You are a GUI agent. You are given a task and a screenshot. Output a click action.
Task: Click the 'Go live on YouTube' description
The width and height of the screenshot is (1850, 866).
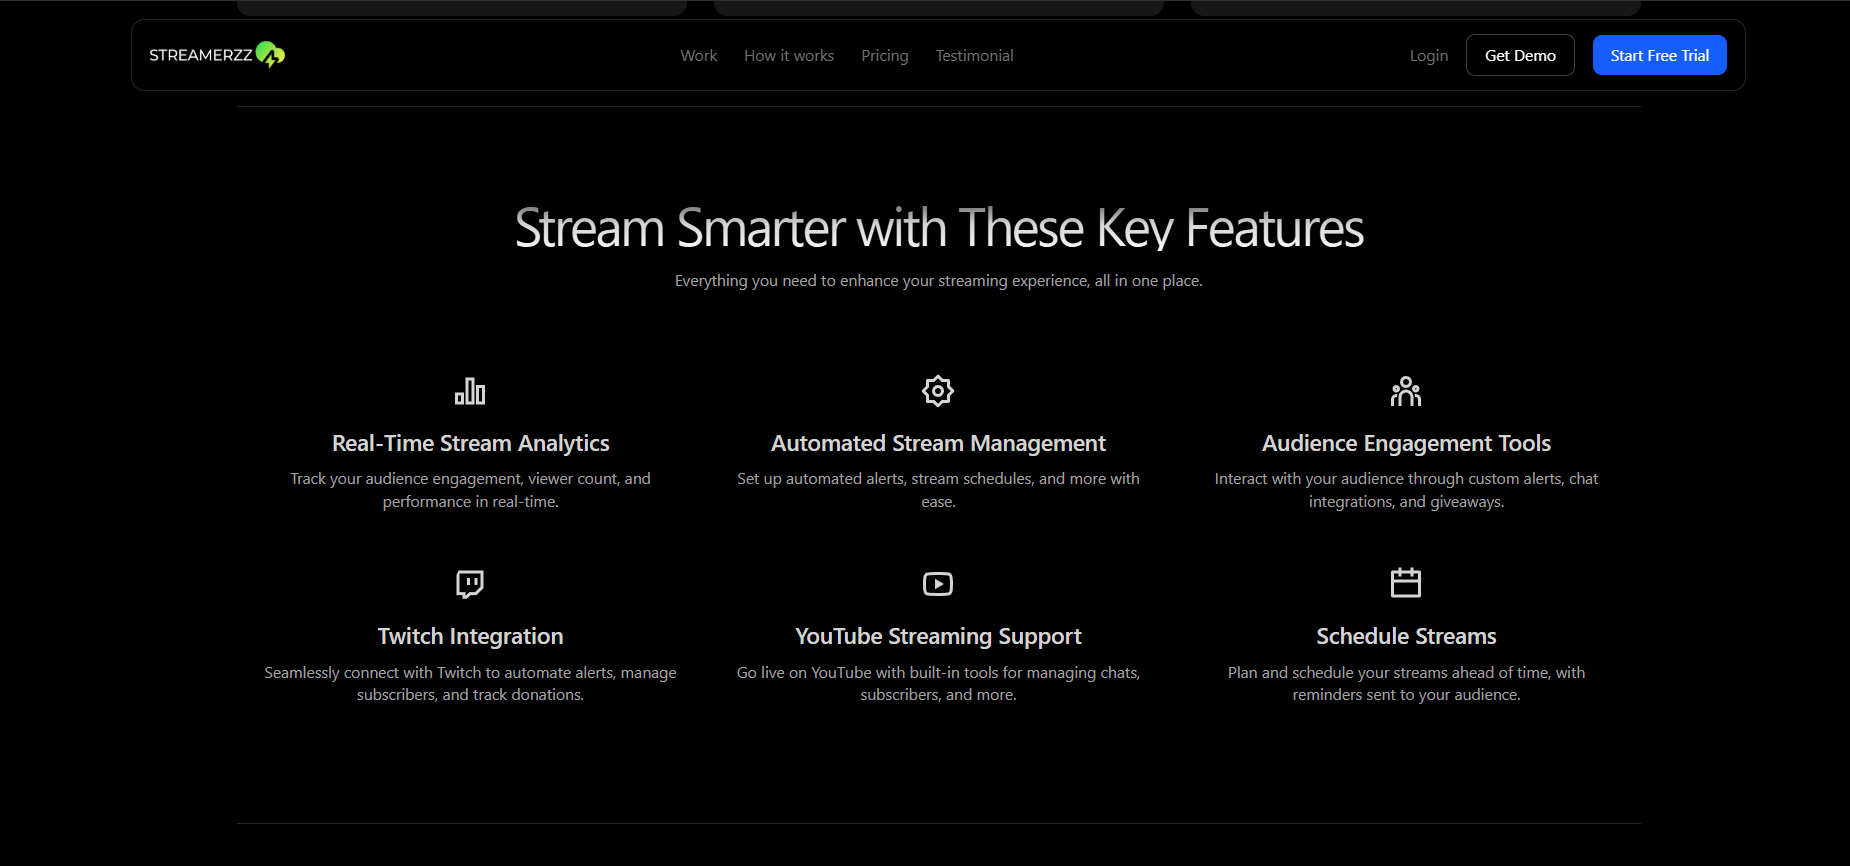pyautogui.click(x=938, y=683)
